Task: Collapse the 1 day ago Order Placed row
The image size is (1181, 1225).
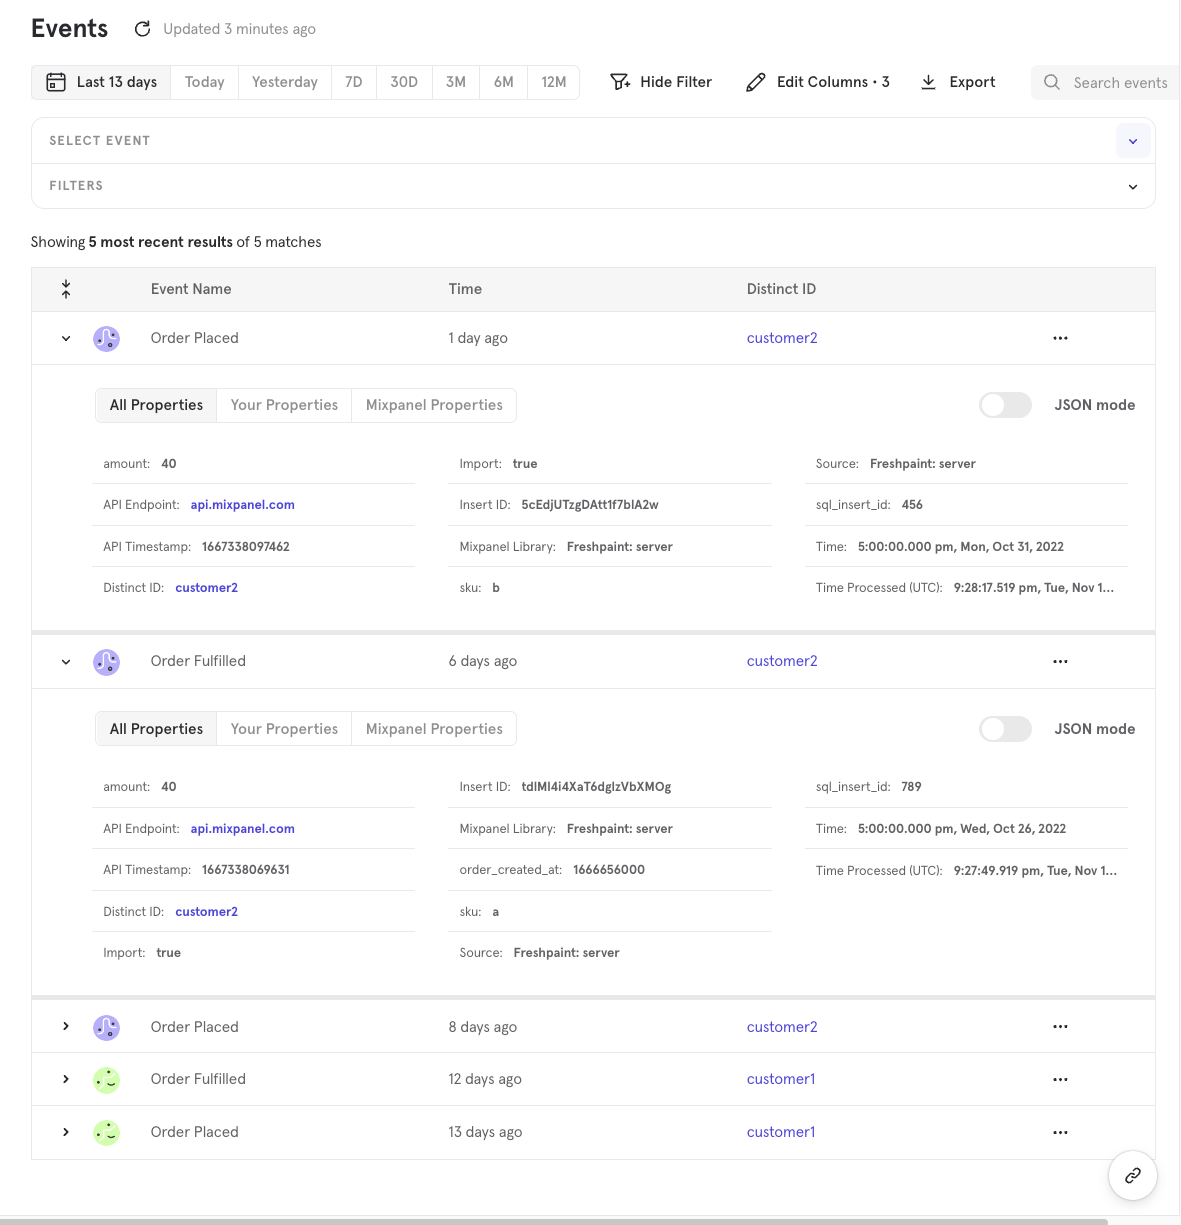Action: [66, 338]
